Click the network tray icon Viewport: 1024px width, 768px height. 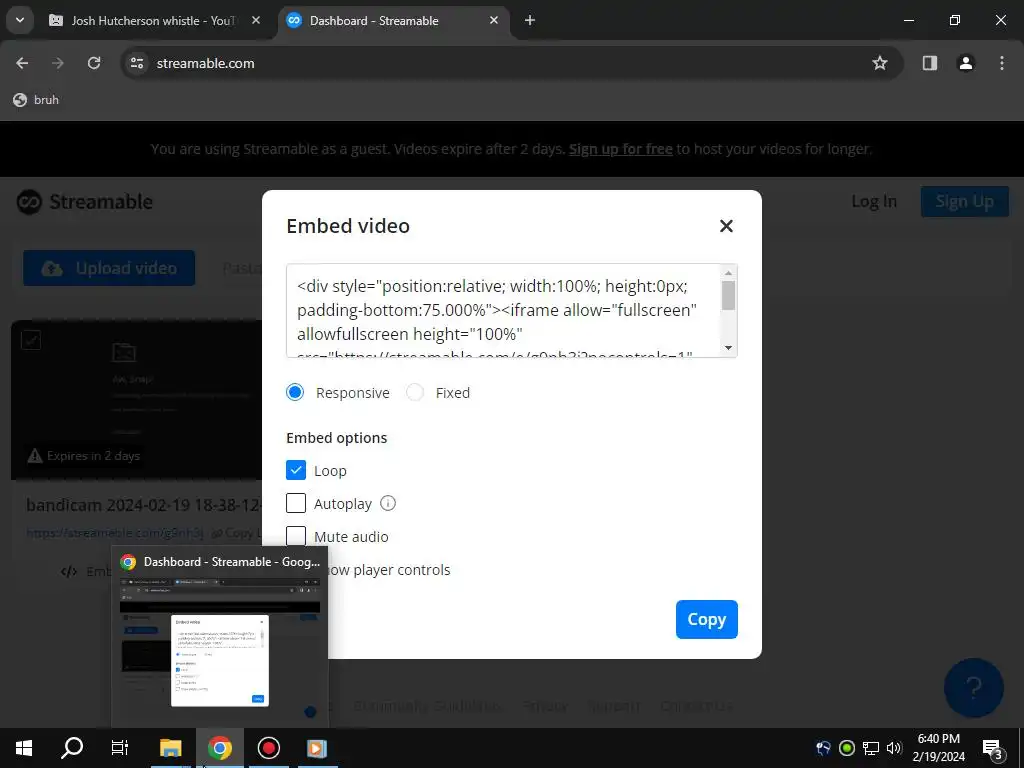pyautogui.click(x=871, y=748)
